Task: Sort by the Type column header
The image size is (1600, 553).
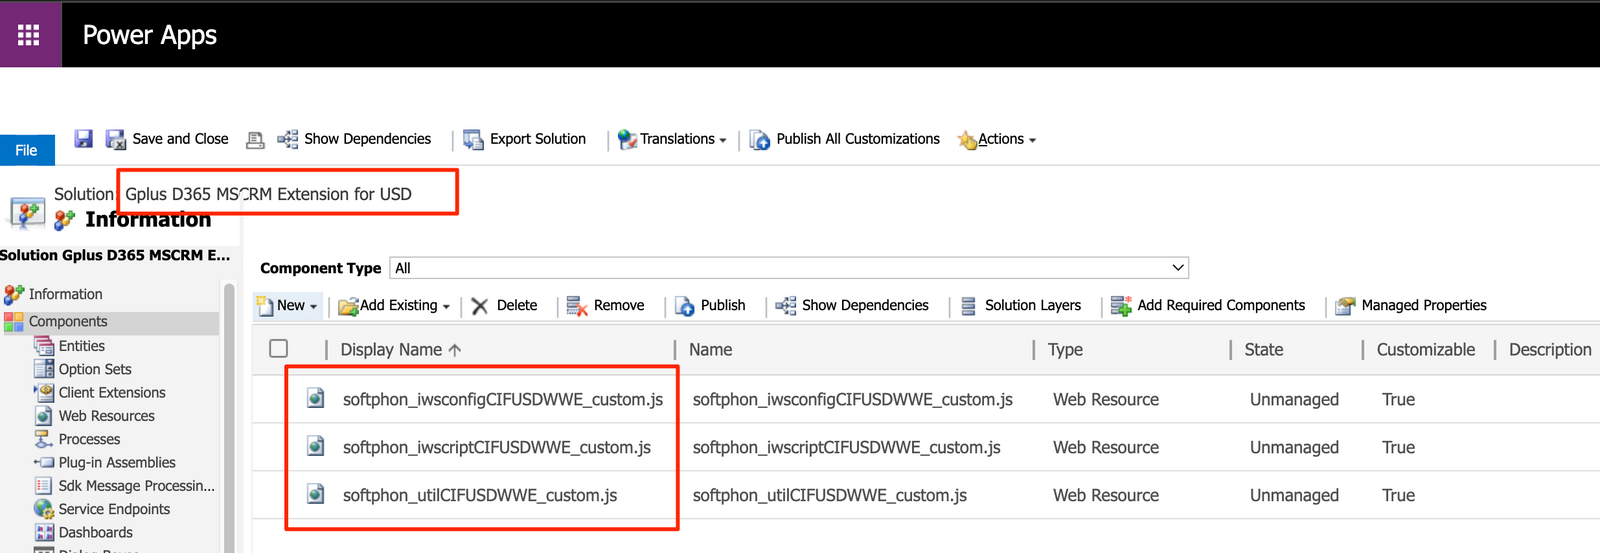Action: tap(1066, 350)
